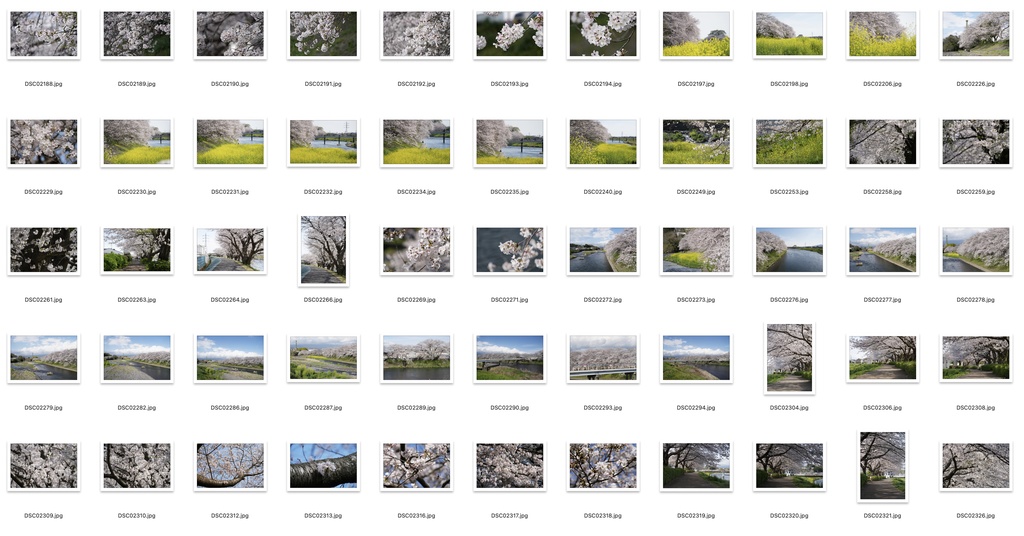The image size is (1024, 536).
Task: Select the portrait-oriented DSC02321.jpg thumbnail
Action: (x=882, y=466)
